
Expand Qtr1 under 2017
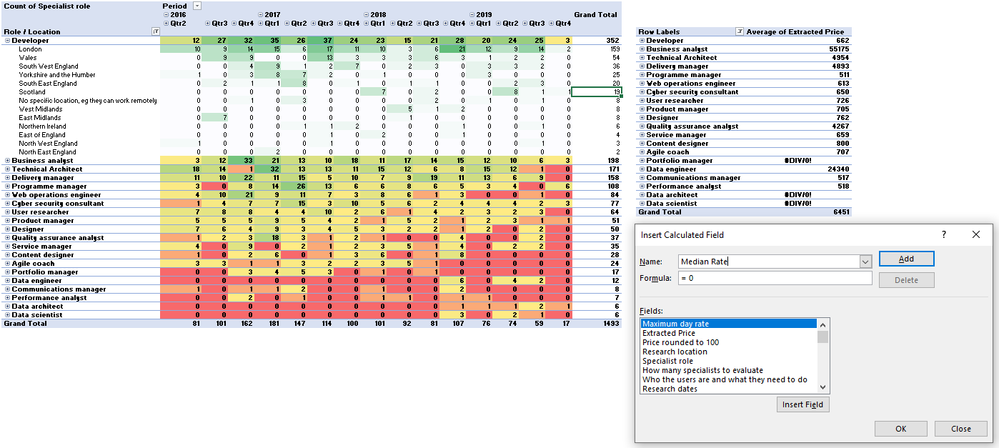point(261,23)
